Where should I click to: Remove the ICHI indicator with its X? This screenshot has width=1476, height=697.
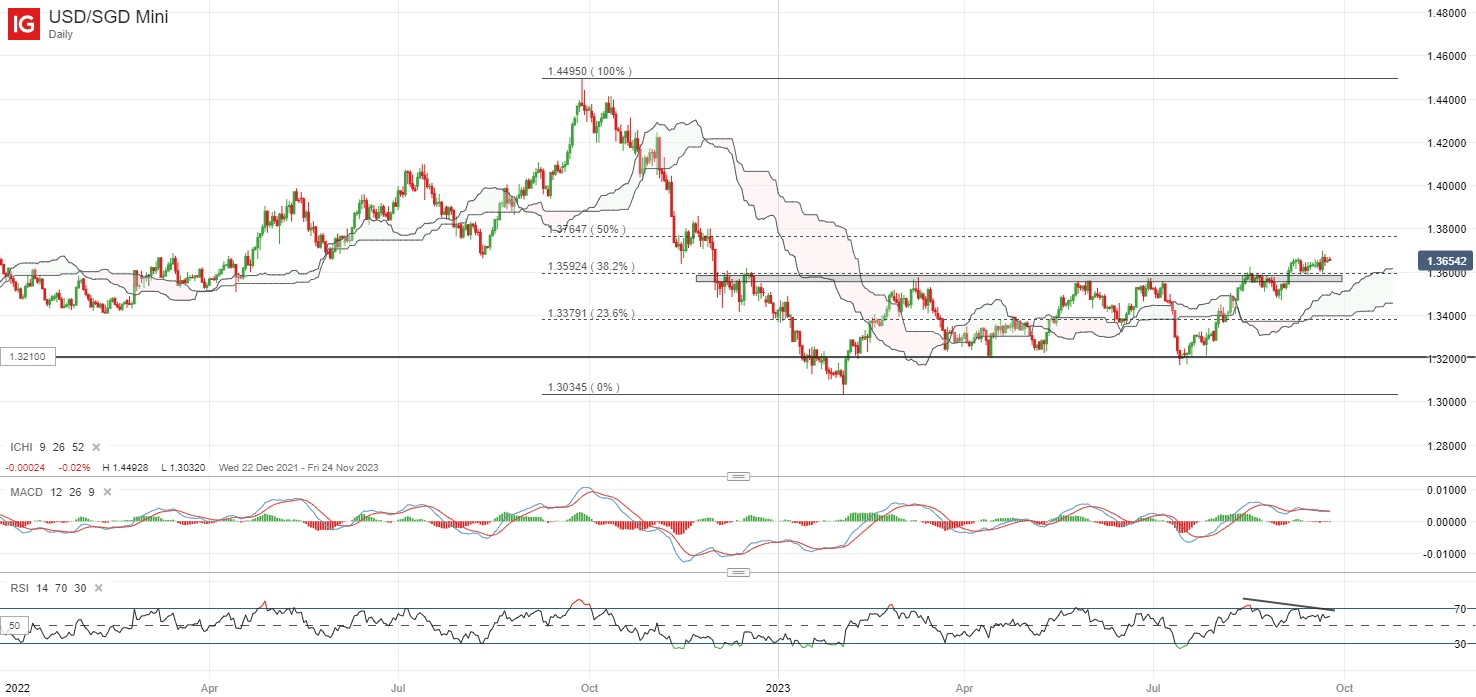97,448
